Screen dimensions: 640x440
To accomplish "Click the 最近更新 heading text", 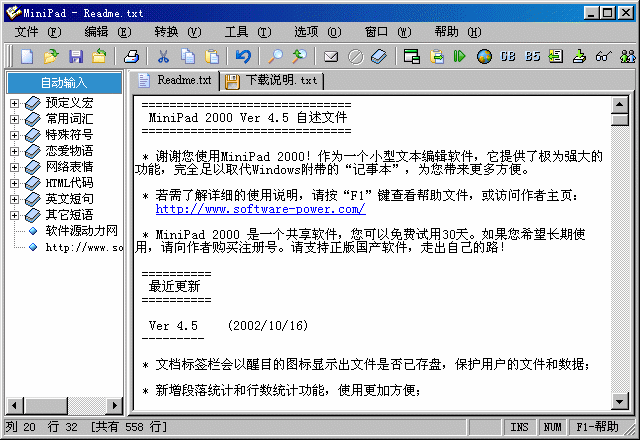I will pos(174,287).
